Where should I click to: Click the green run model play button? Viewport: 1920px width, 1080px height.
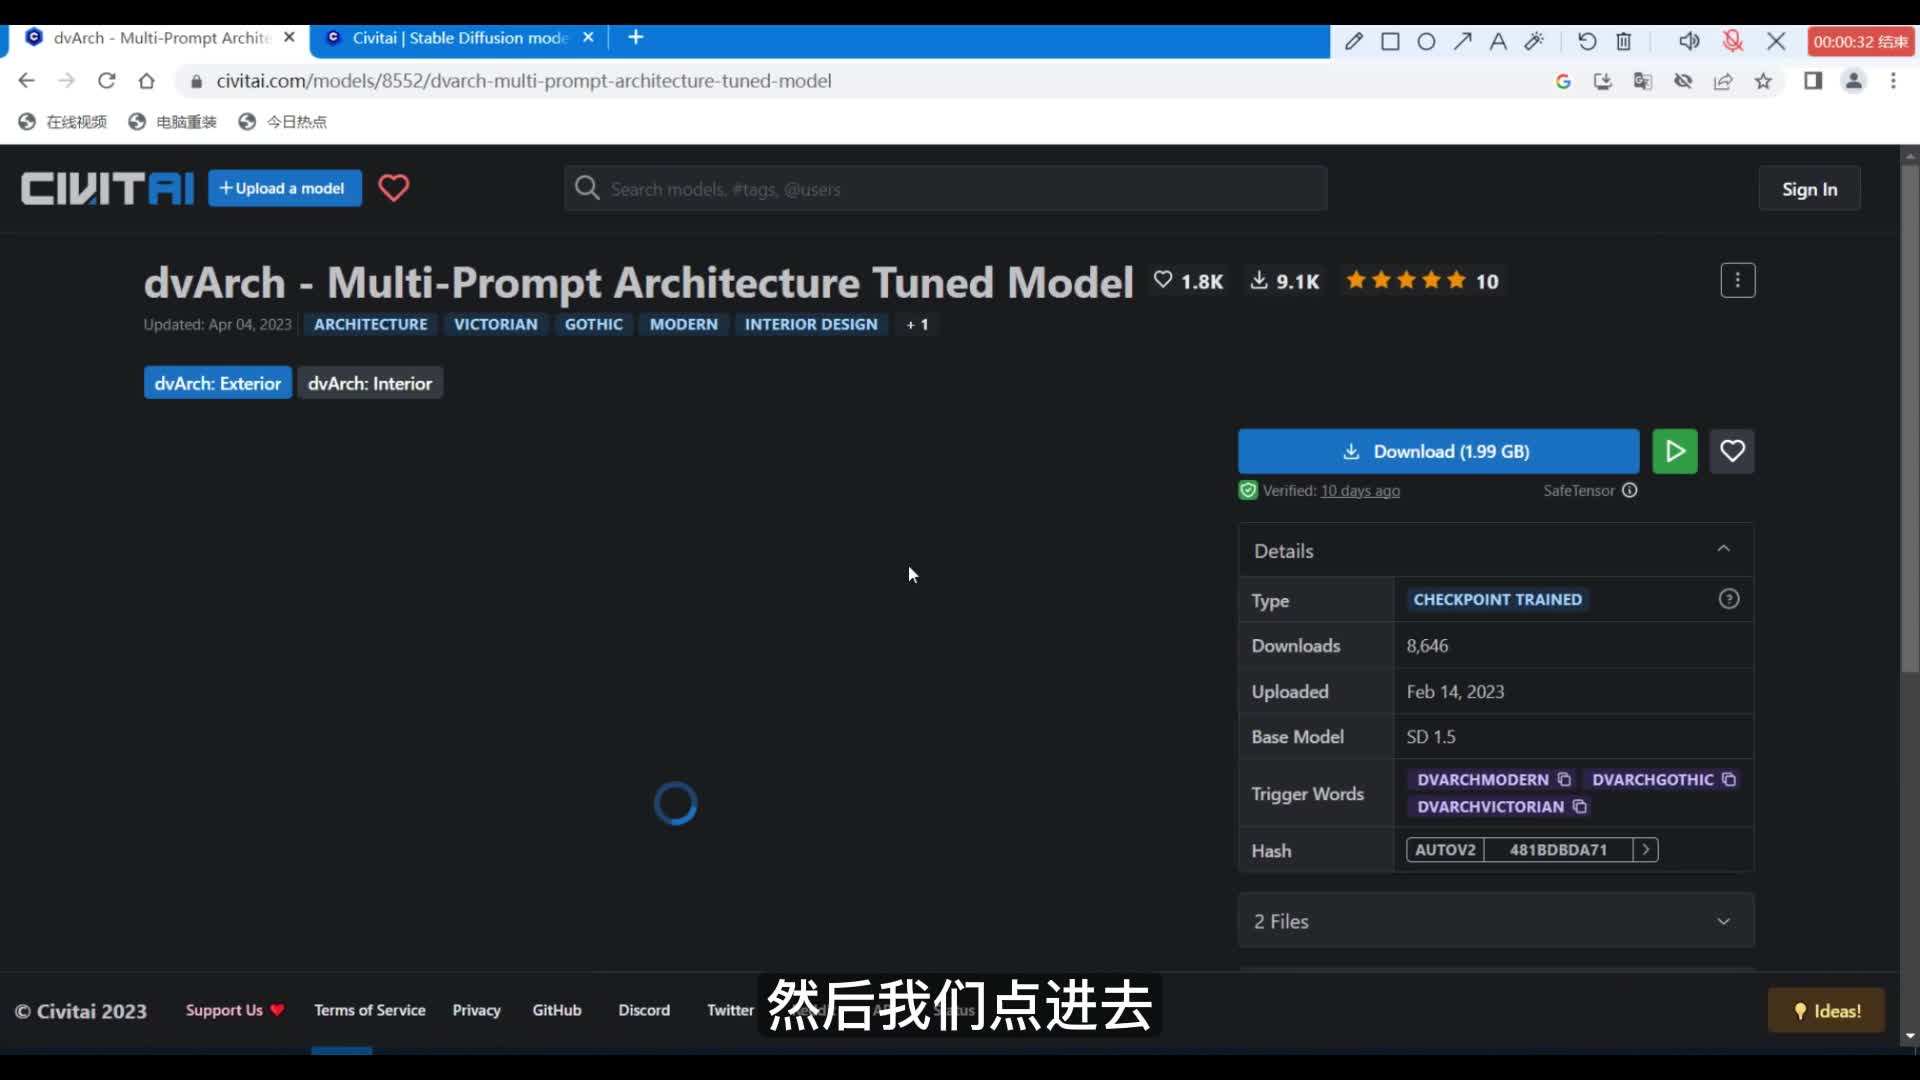[x=1674, y=451]
